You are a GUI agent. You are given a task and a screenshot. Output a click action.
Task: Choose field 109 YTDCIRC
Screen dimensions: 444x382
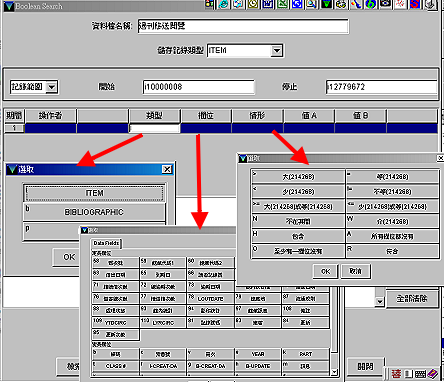pos(115,322)
